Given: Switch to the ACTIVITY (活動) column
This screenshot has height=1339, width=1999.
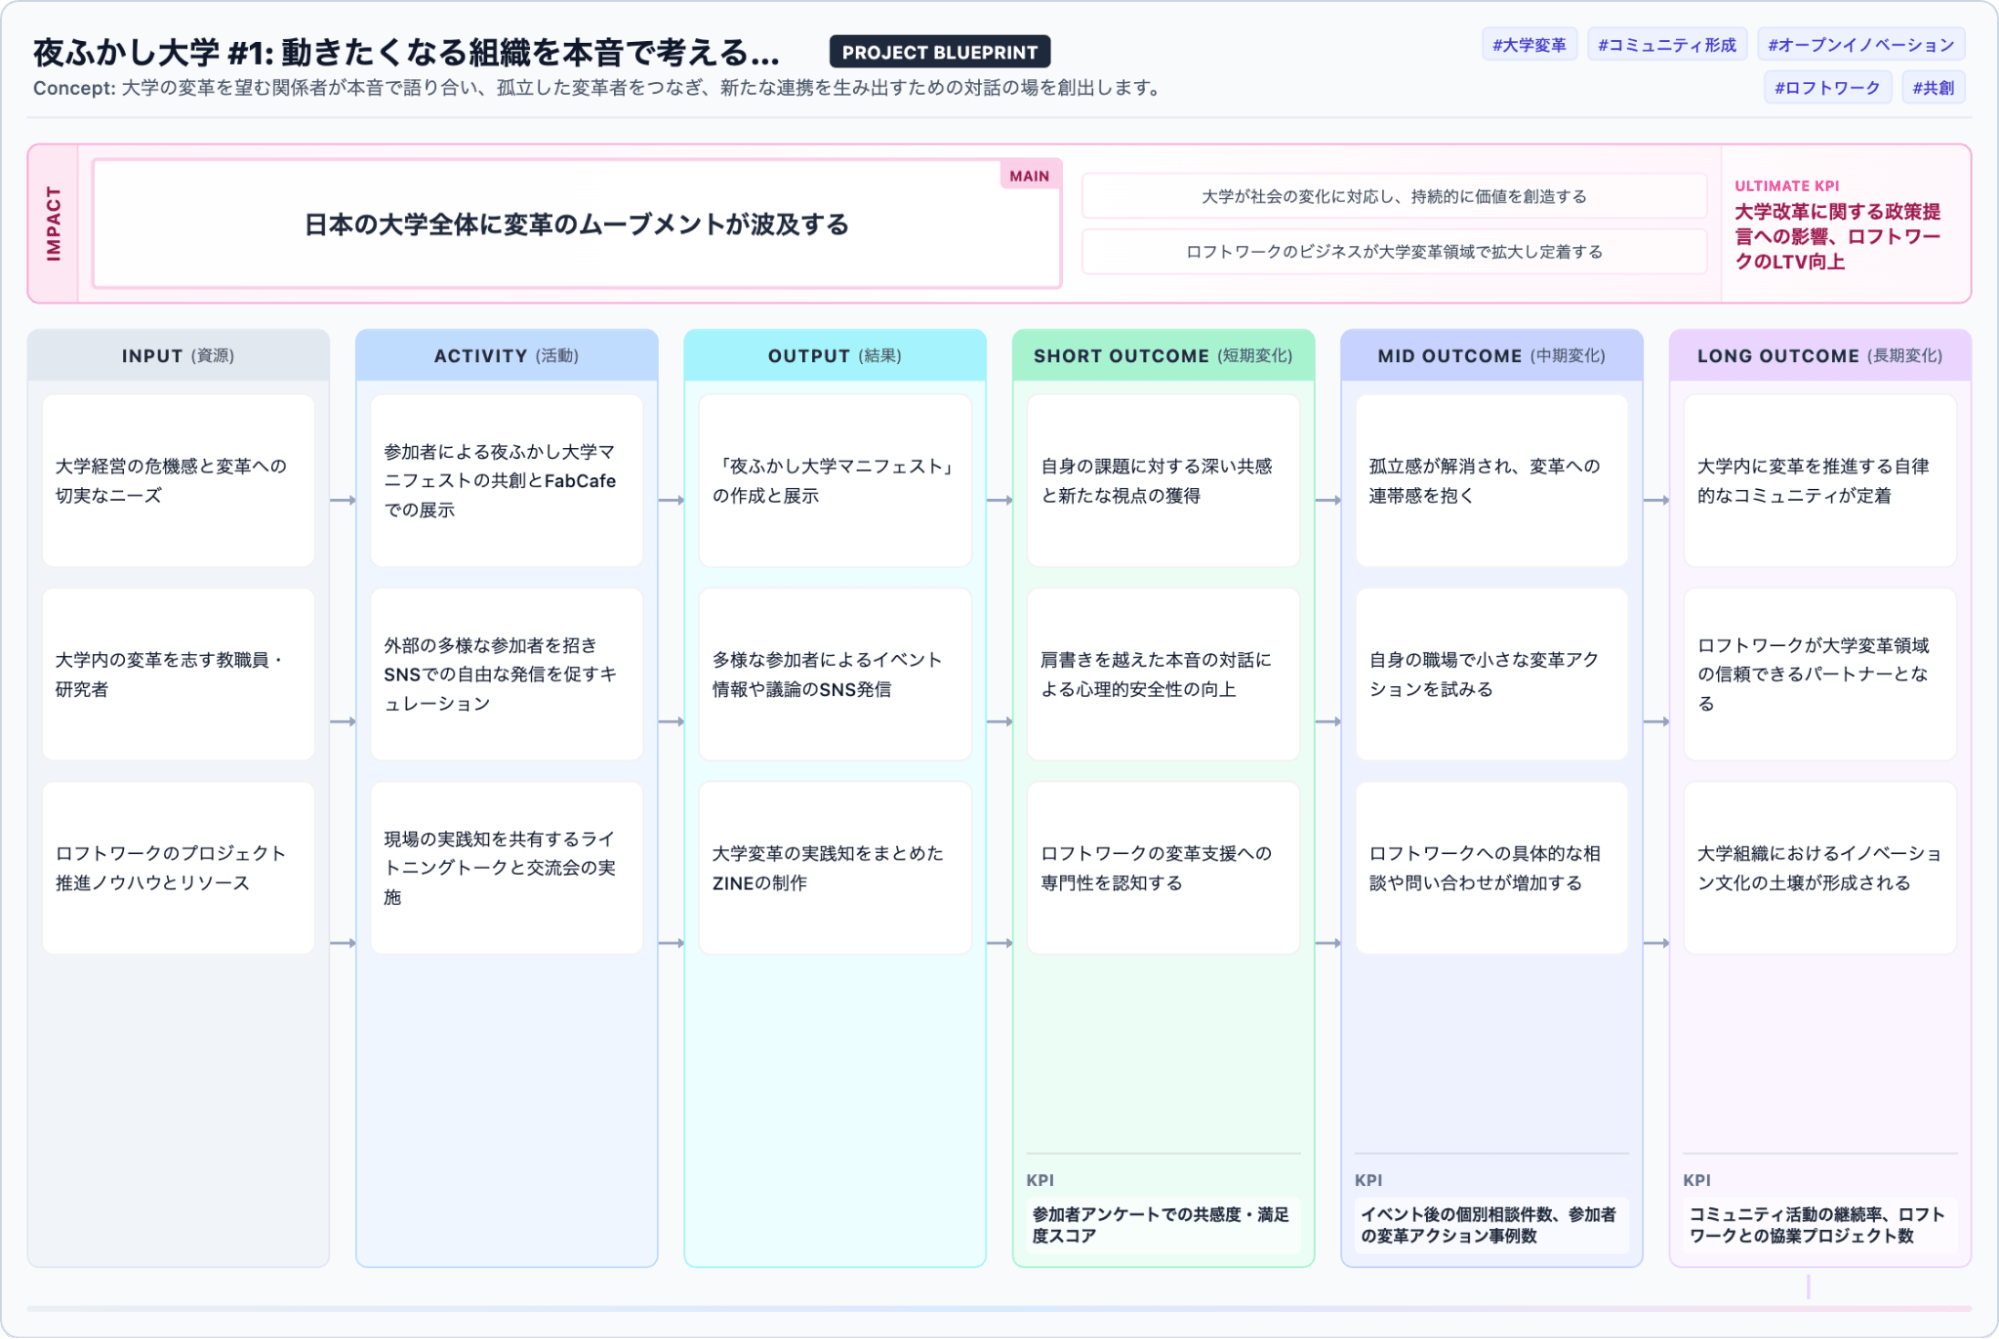Looking at the screenshot, I should pyautogui.click(x=506, y=354).
